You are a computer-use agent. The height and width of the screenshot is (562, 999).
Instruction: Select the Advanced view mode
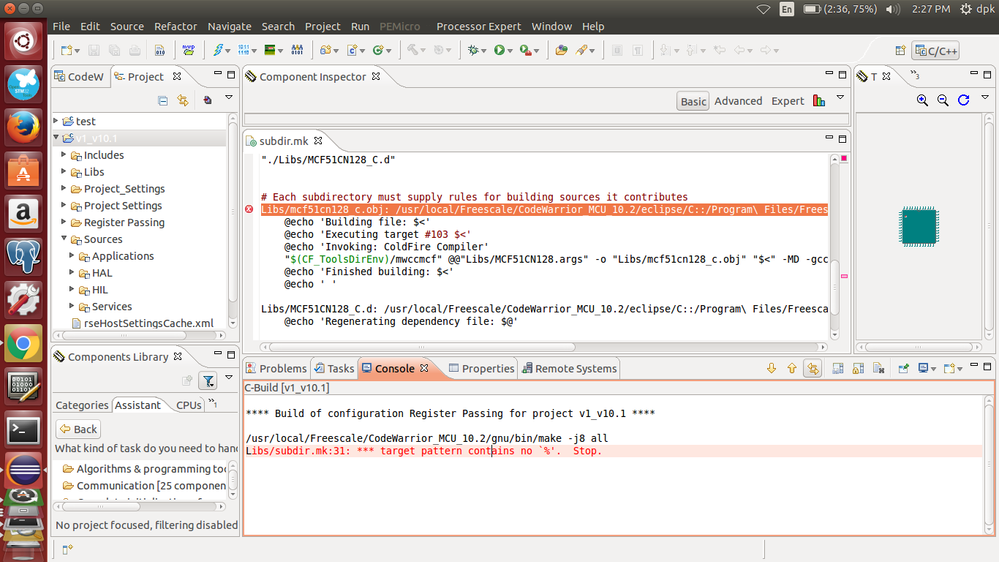pos(738,101)
